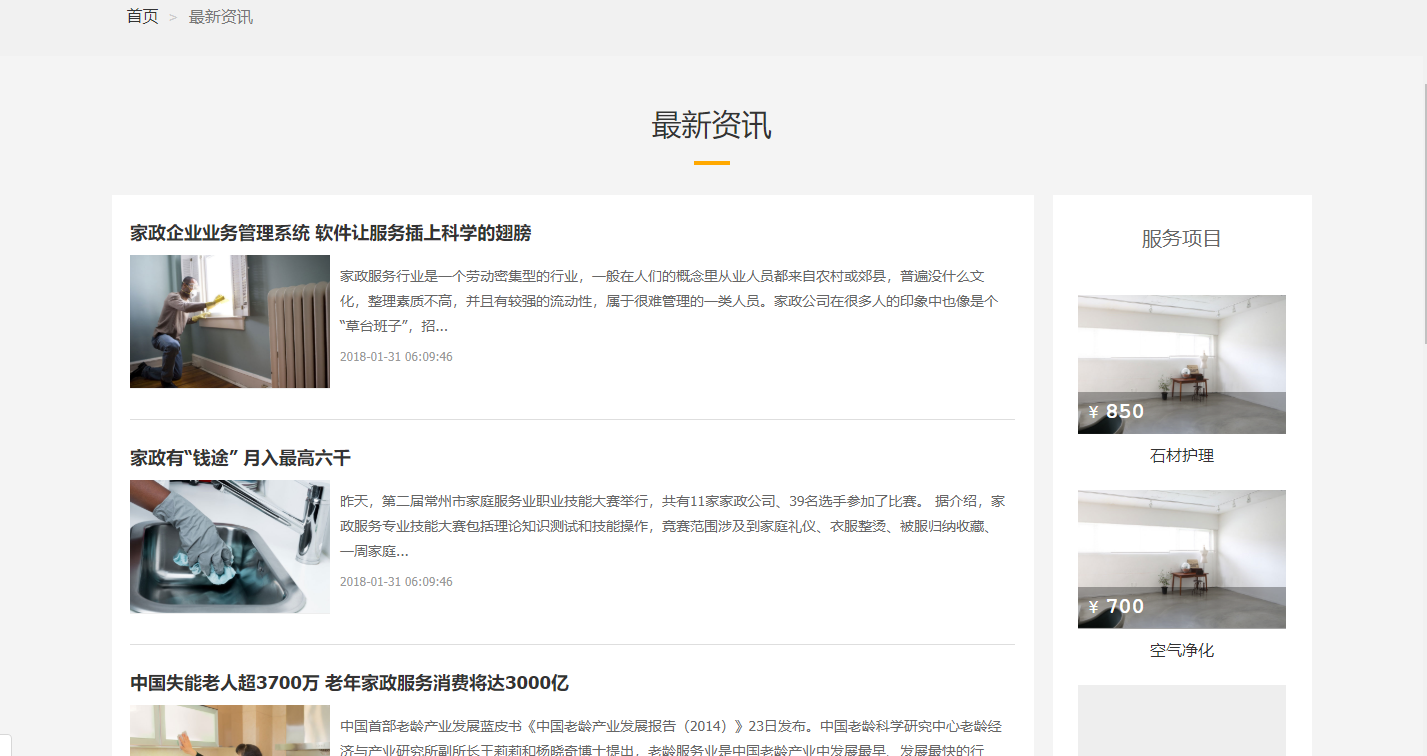Click the ¥700 price overlay

tap(1116, 607)
